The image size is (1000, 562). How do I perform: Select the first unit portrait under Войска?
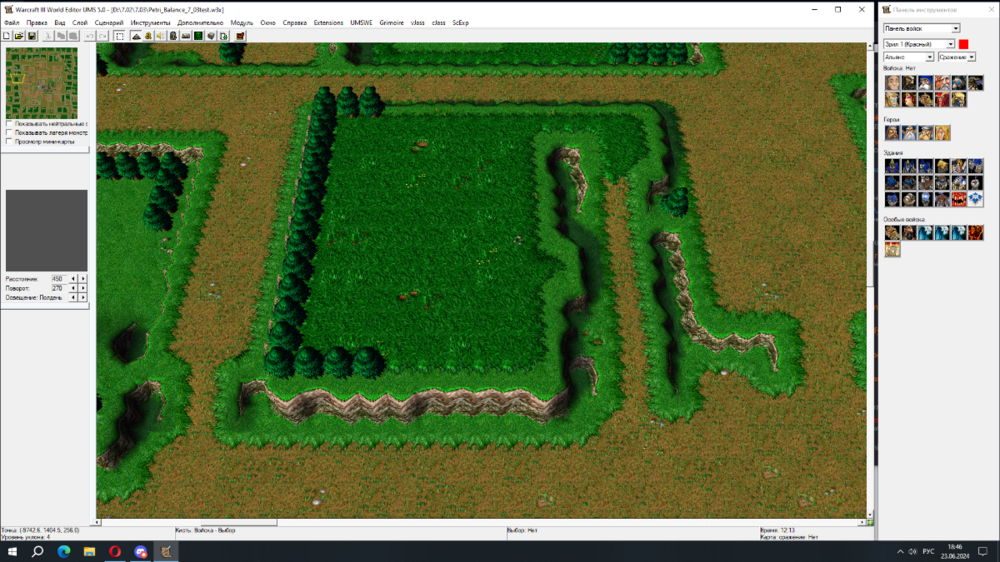click(x=892, y=83)
